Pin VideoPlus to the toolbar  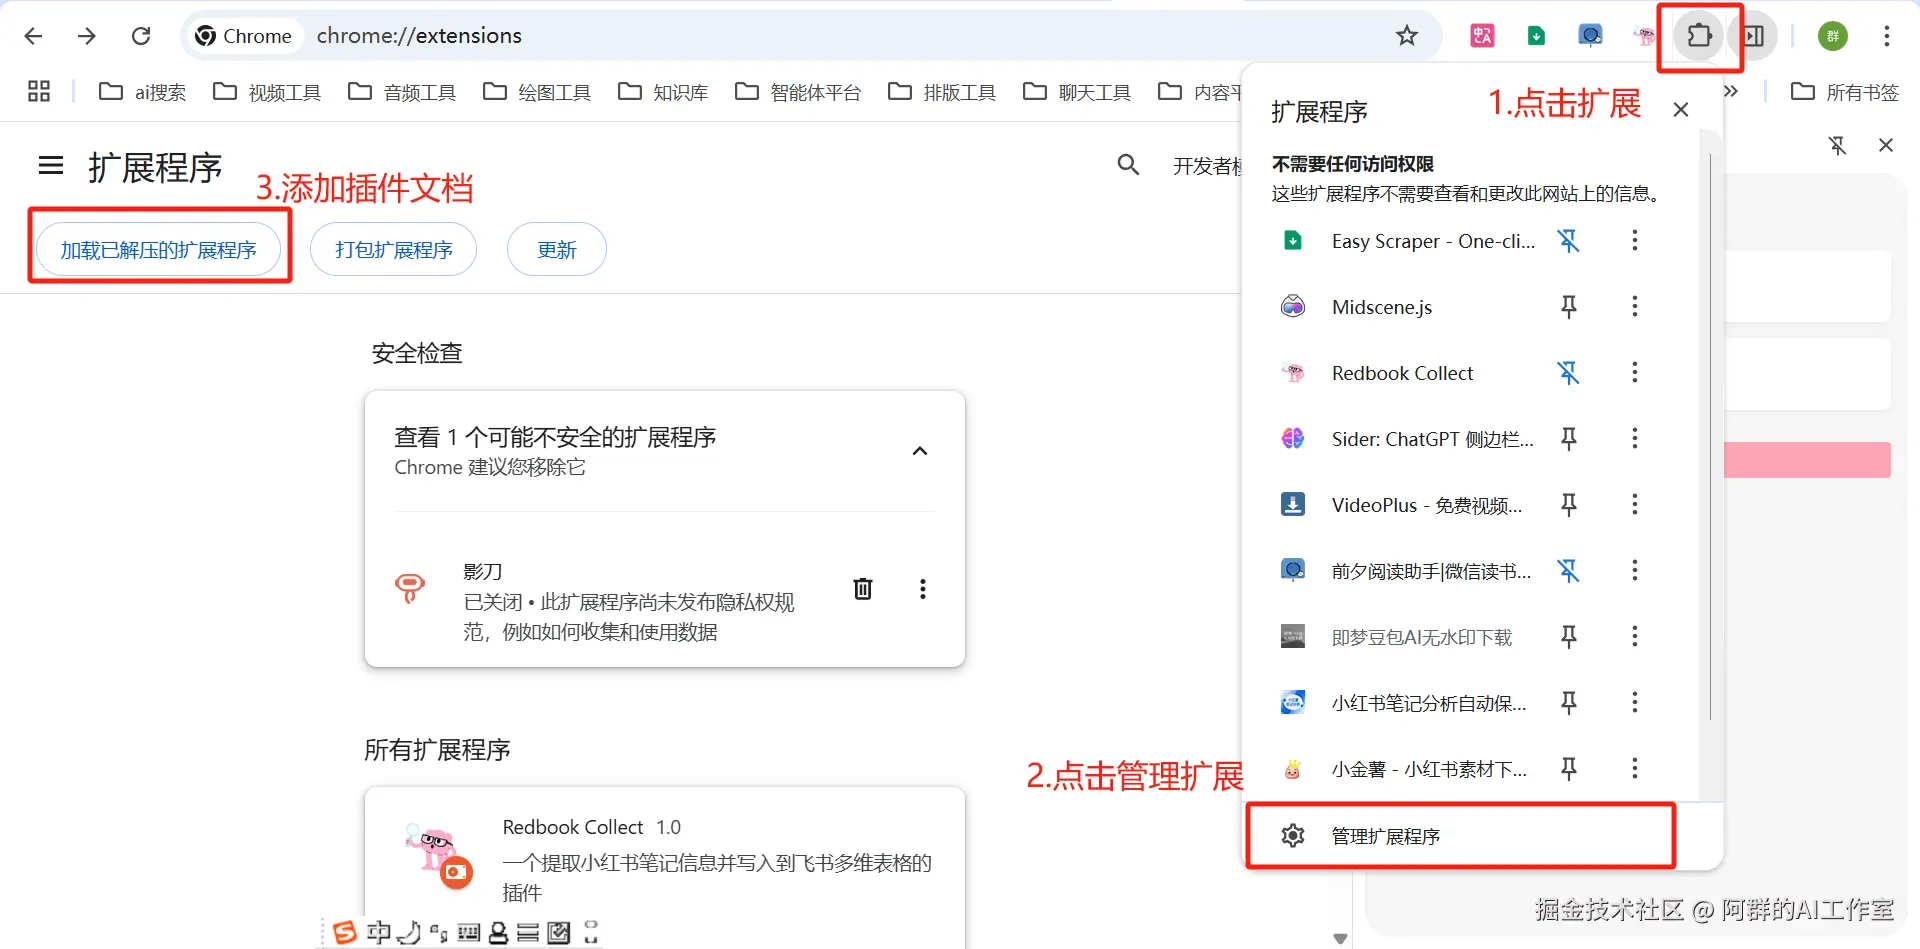click(x=1569, y=504)
